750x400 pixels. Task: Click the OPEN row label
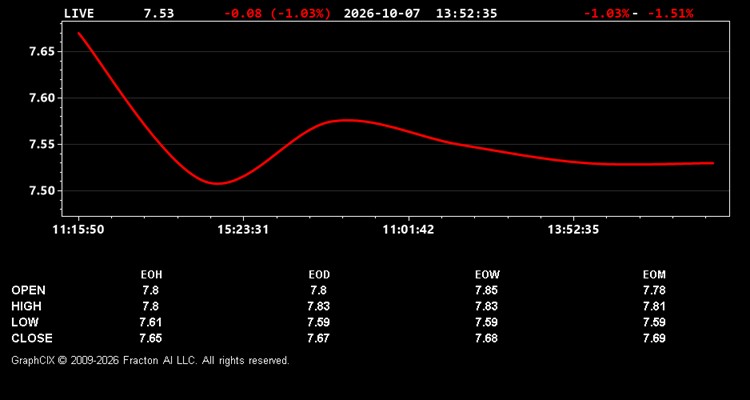tap(28, 290)
